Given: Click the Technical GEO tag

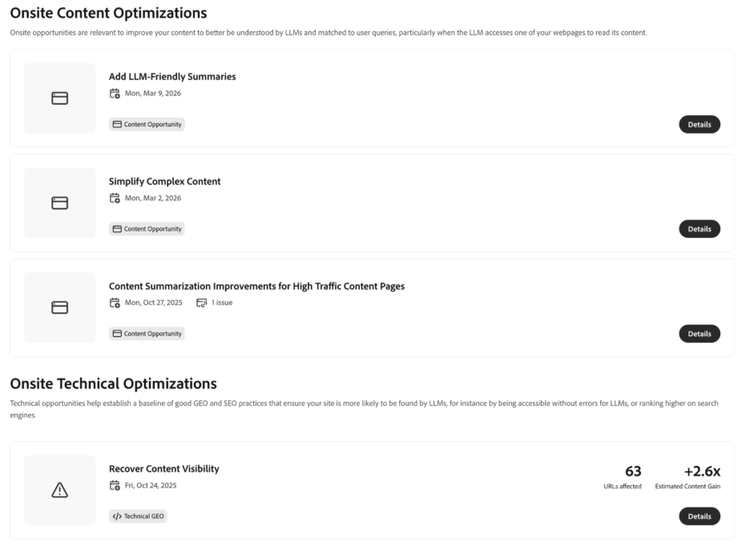Looking at the screenshot, I should 138,516.
